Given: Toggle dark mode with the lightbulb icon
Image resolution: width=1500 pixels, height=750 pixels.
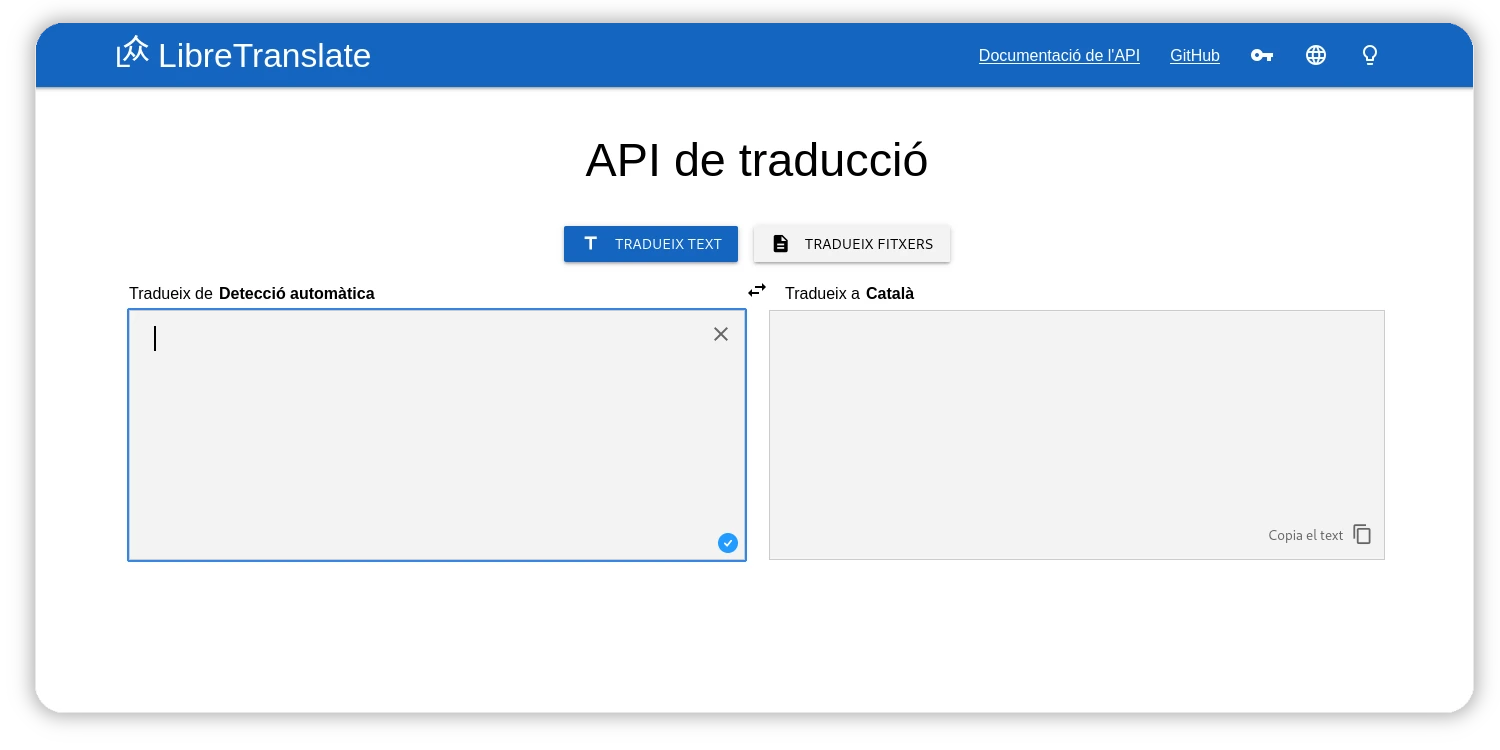Looking at the screenshot, I should (x=1370, y=55).
